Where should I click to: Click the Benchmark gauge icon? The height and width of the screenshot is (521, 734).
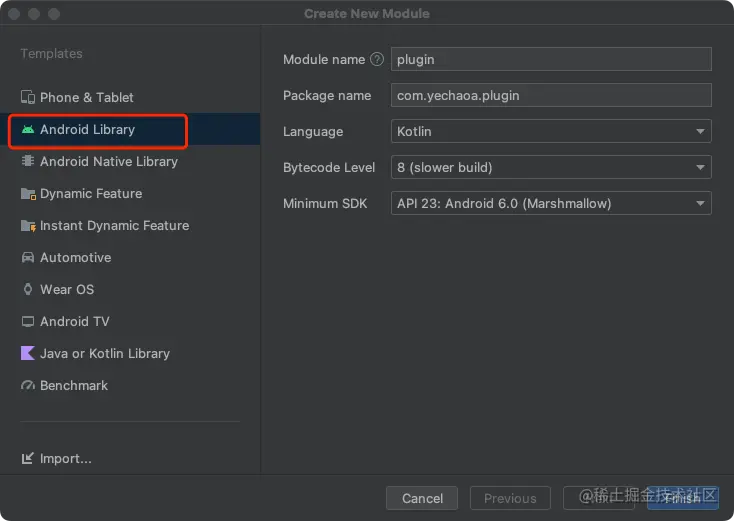(x=28, y=386)
